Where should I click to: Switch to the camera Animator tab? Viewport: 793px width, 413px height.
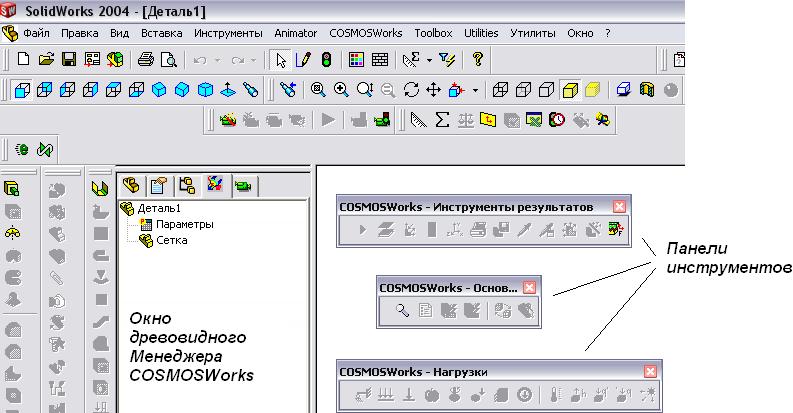tap(243, 186)
